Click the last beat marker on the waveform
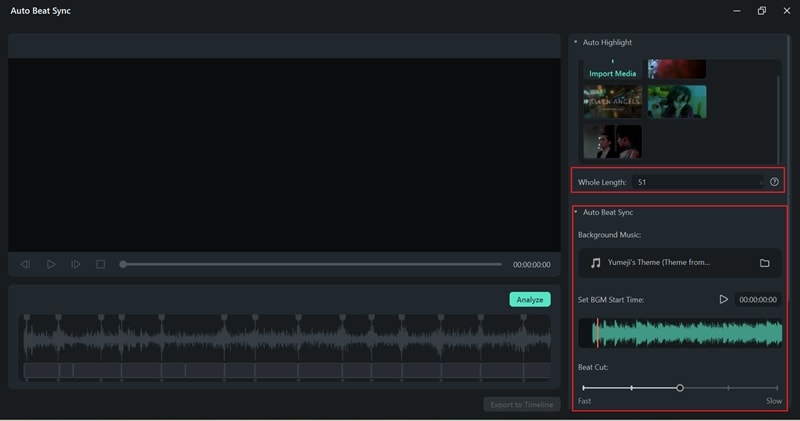 pyautogui.click(x=523, y=317)
